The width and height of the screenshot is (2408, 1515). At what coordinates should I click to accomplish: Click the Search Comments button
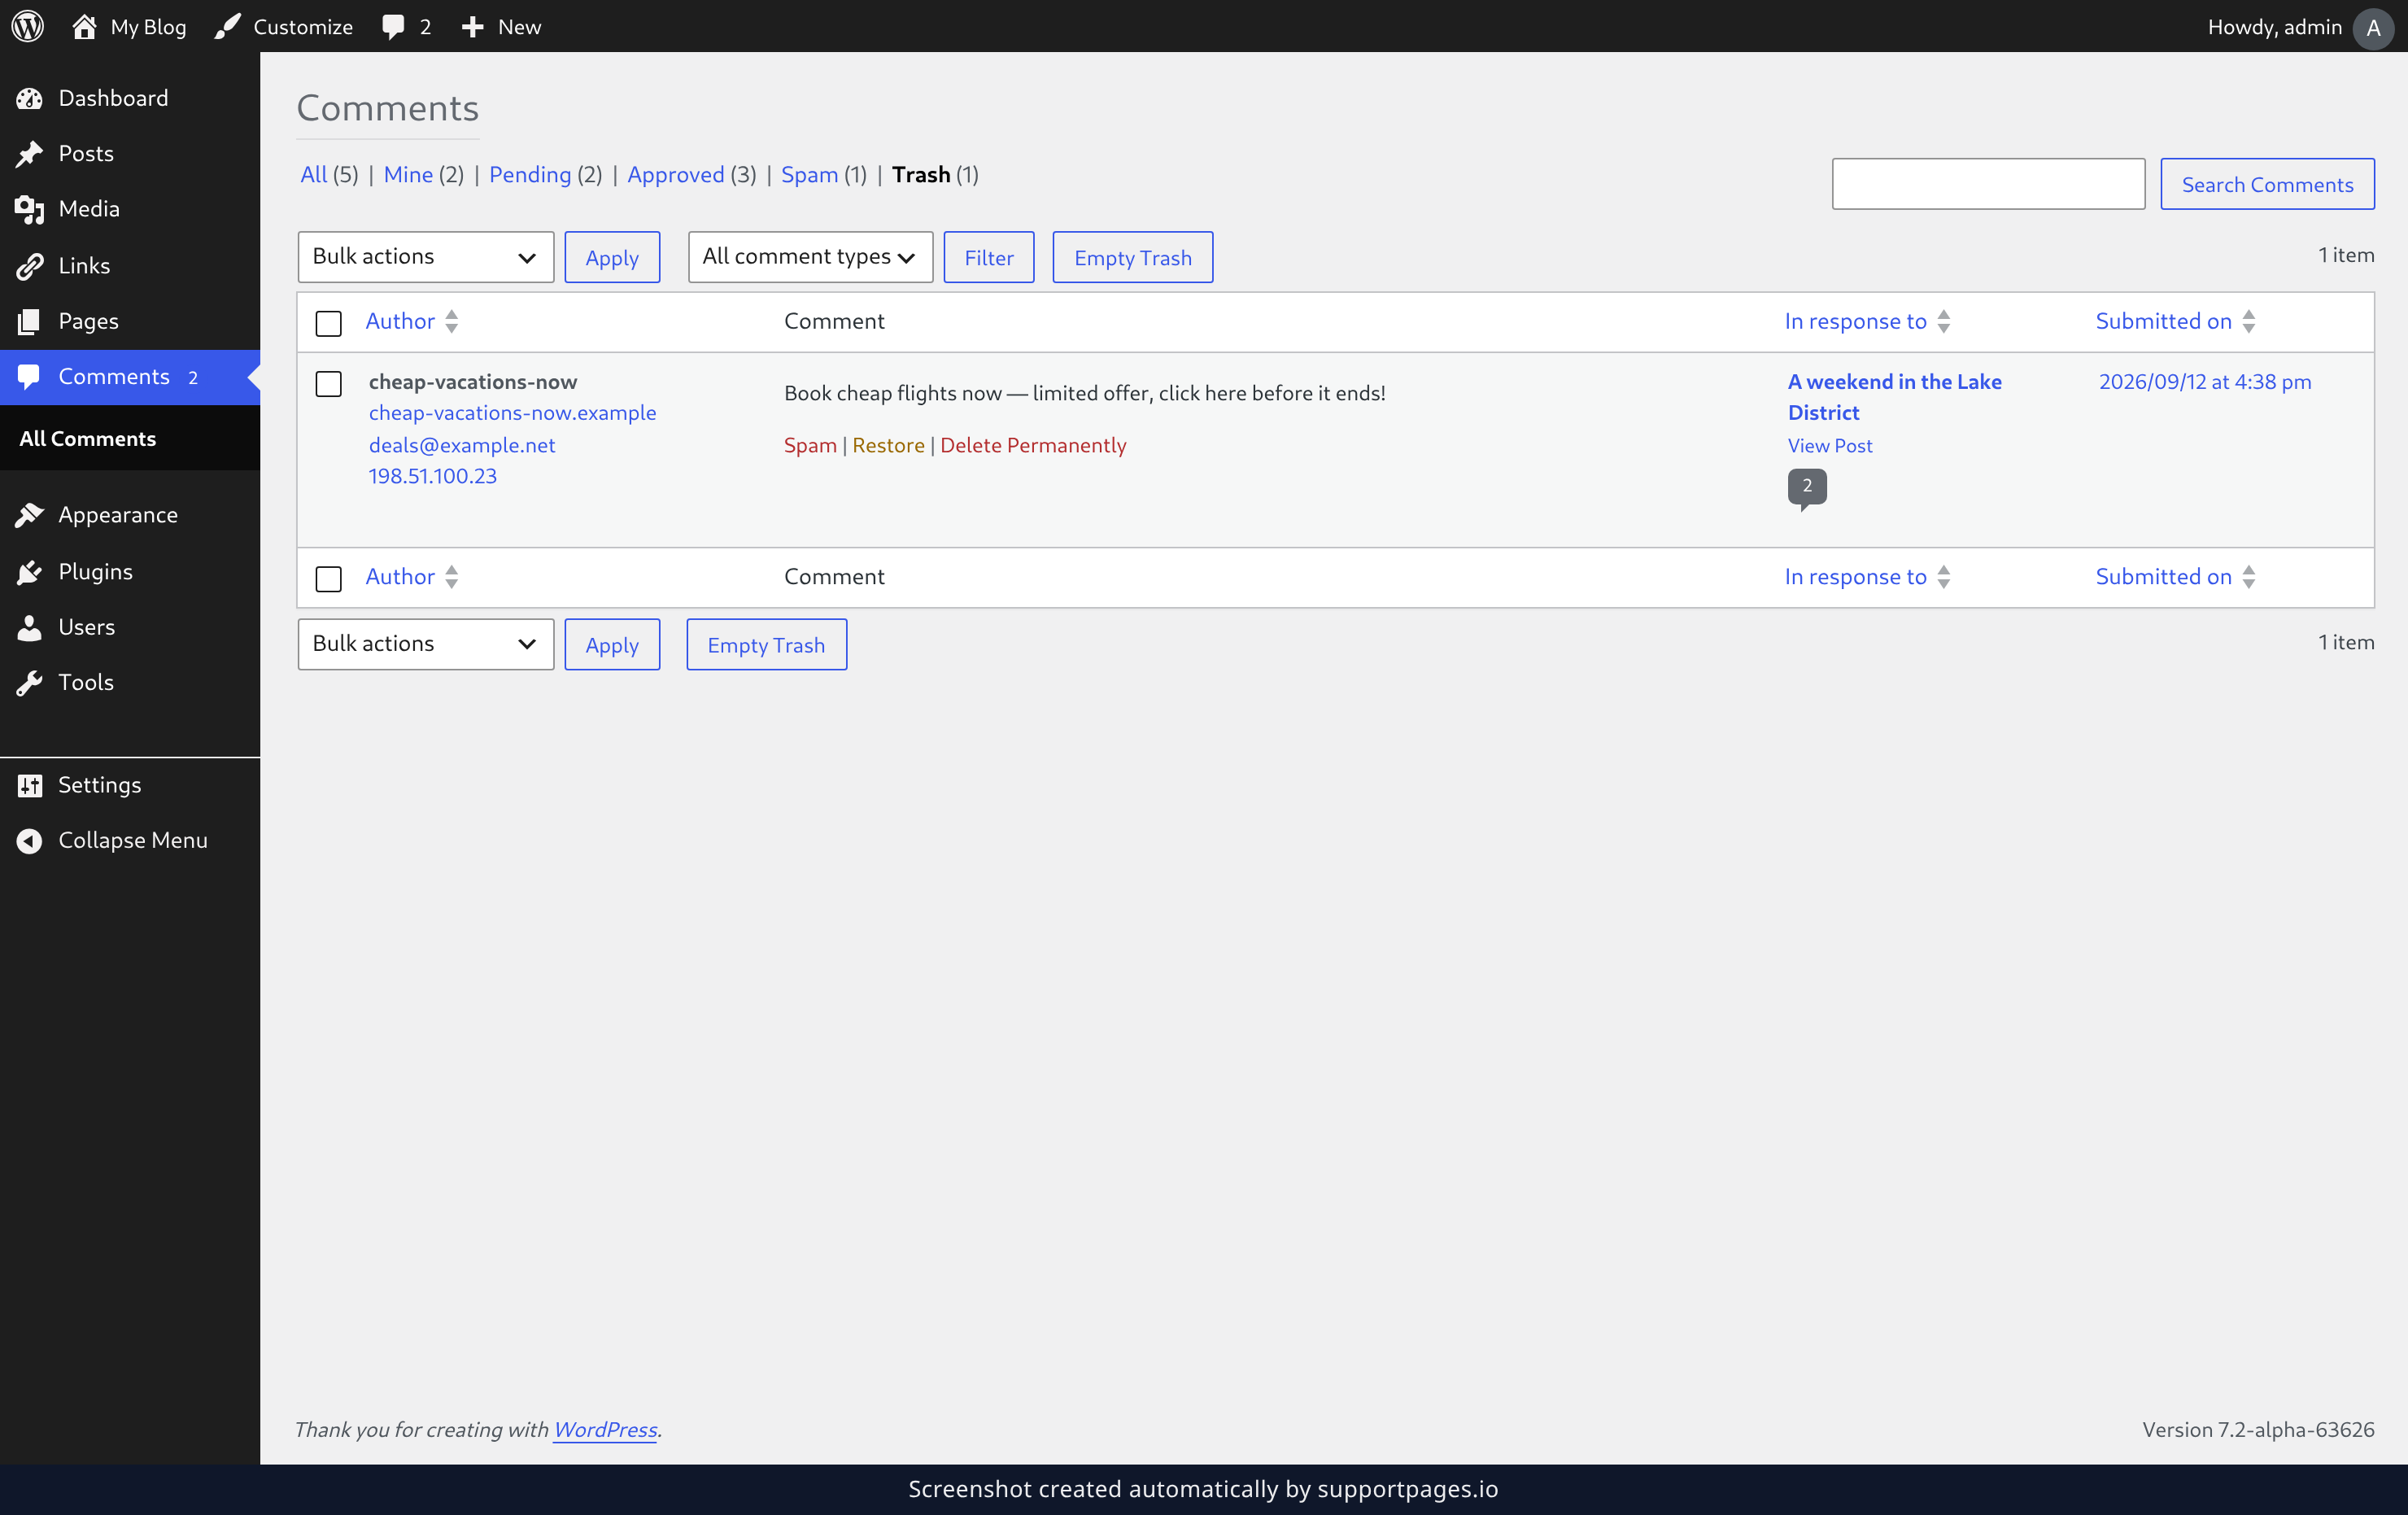(x=2267, y=184)
